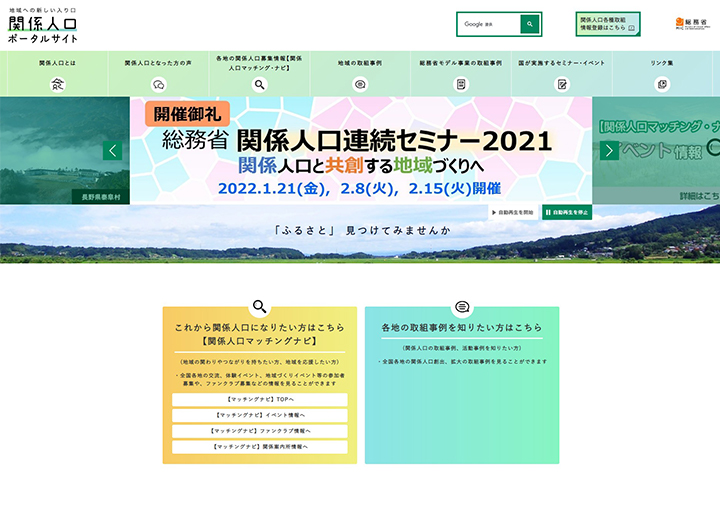The image size is (720, 507).
Task: Click the document icon under 総務省モデル事業の取組事例
Action: 461,84
